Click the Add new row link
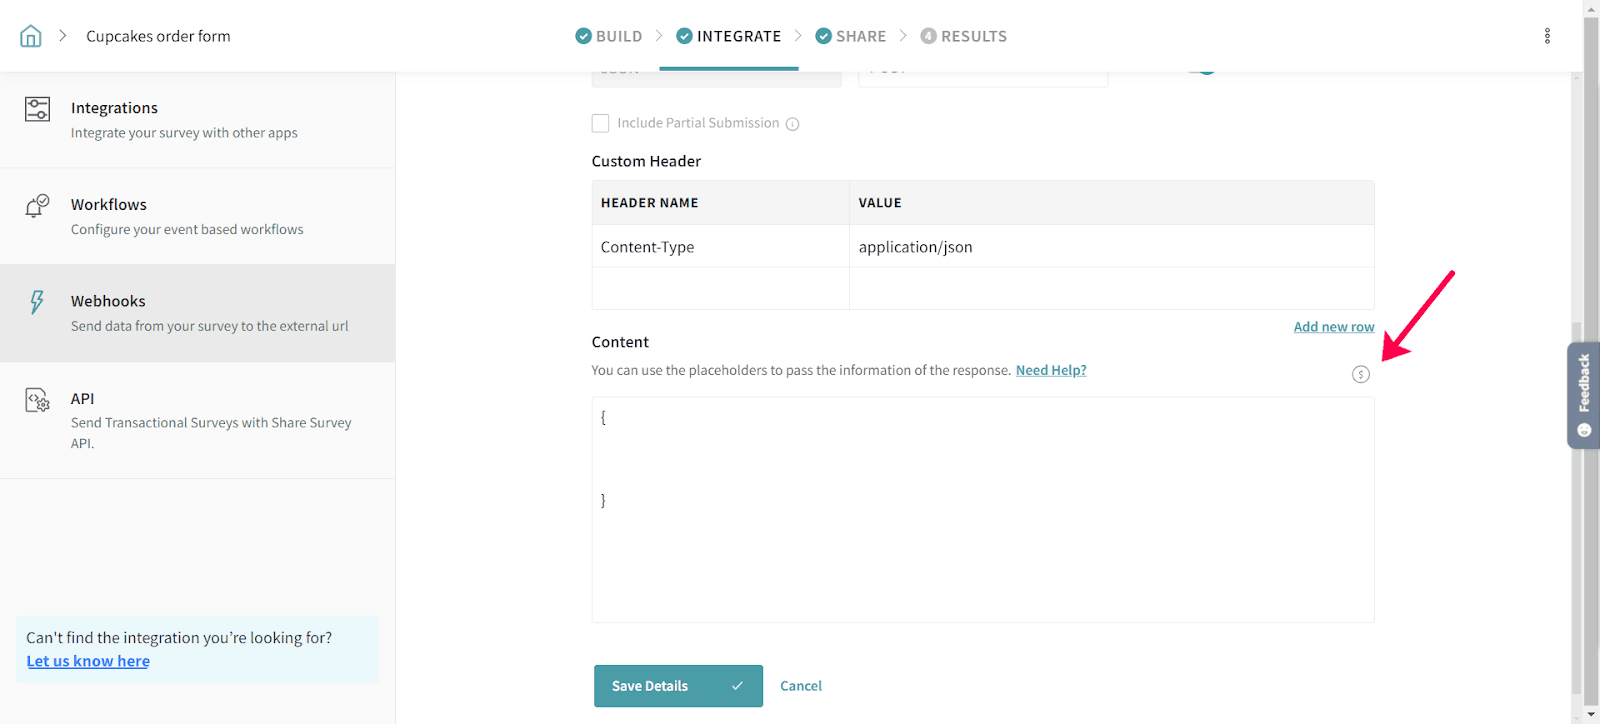The height and width of the screenshot is (724, 1600). [1333, 327]
